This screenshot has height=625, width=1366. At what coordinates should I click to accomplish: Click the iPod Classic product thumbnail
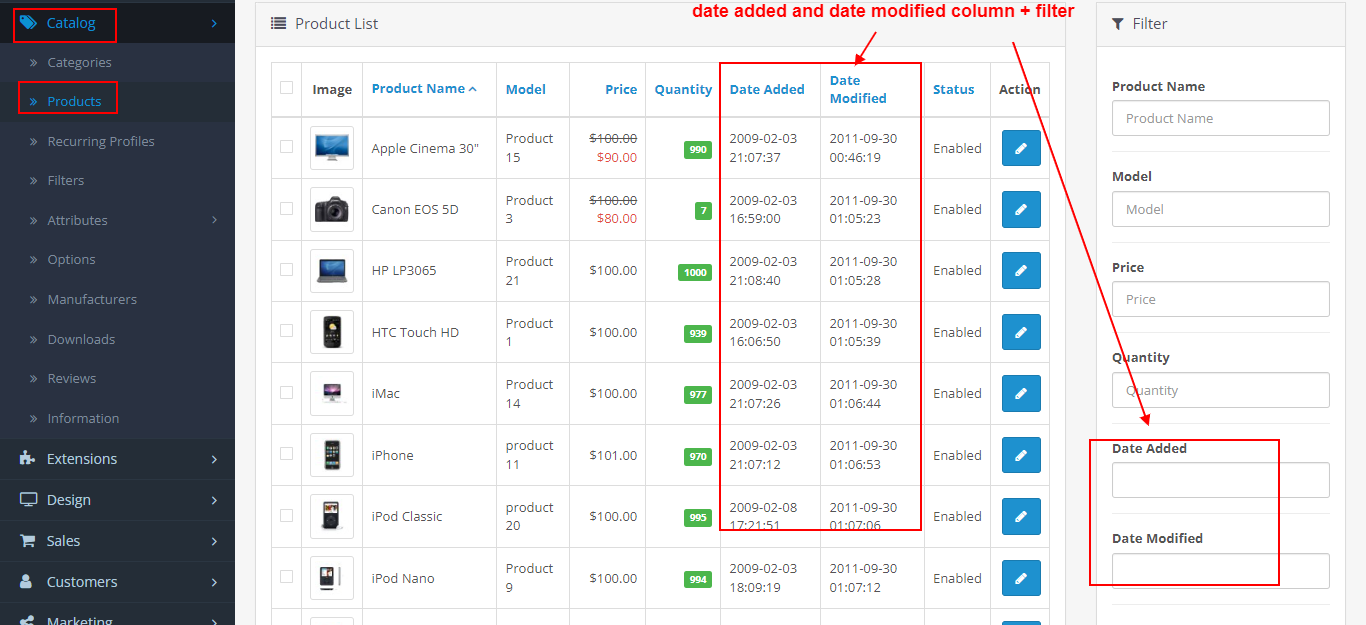pyautogui.click(x=331, y=516)
